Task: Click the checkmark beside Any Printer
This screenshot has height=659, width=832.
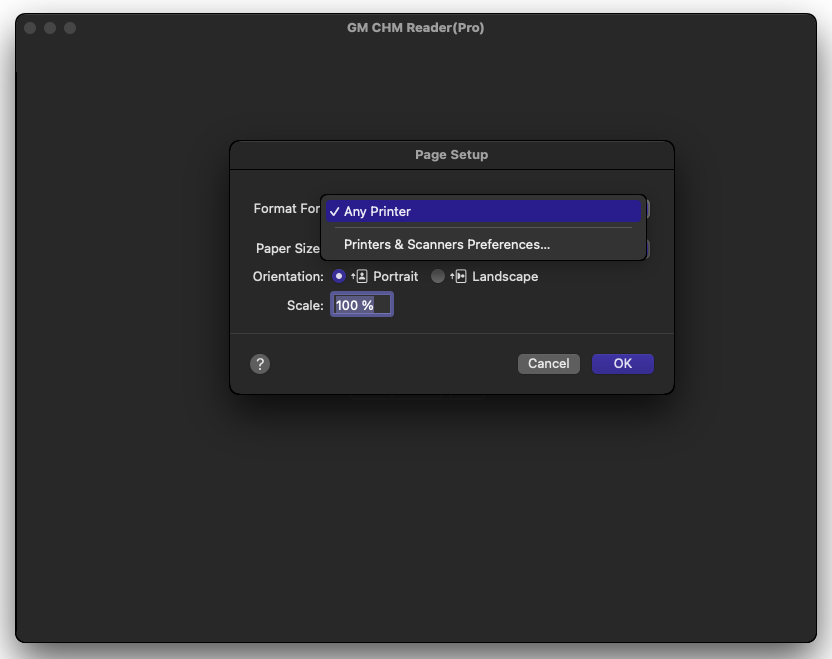Action: tap(334, 211)
